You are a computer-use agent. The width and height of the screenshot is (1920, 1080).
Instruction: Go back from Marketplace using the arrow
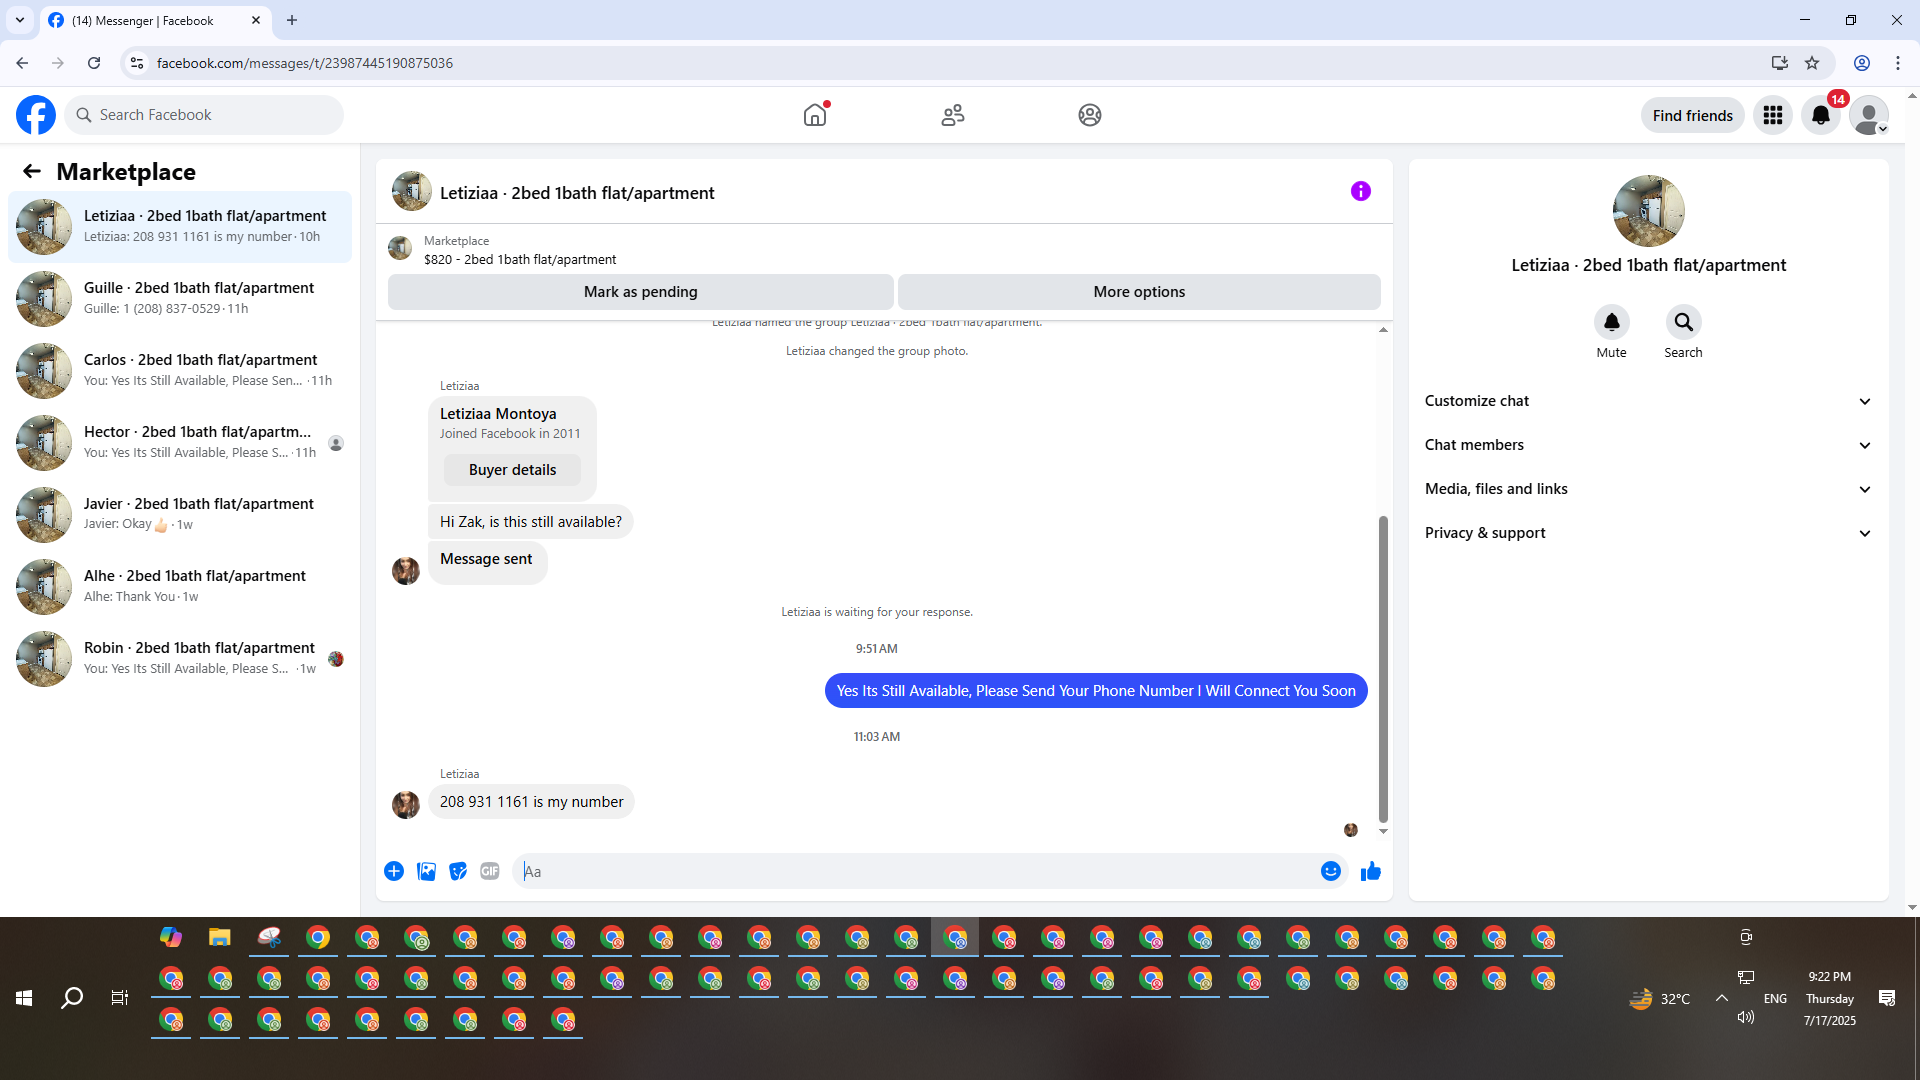(32, 171)
